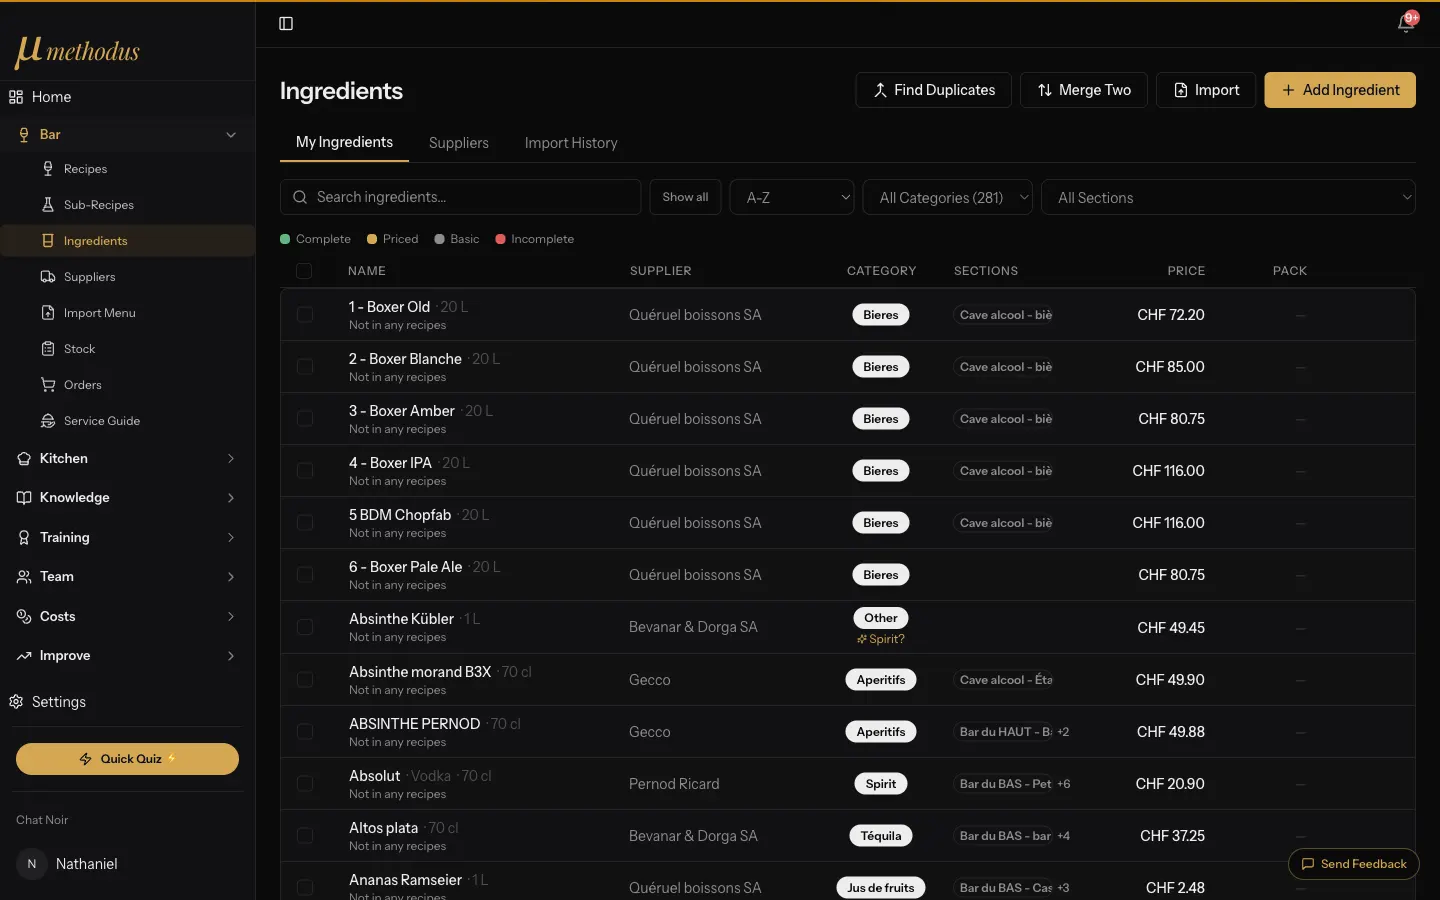Click Pernod Ricard supplier cell
Viewport: 1440px width, 900px height.
coord(674,784)
